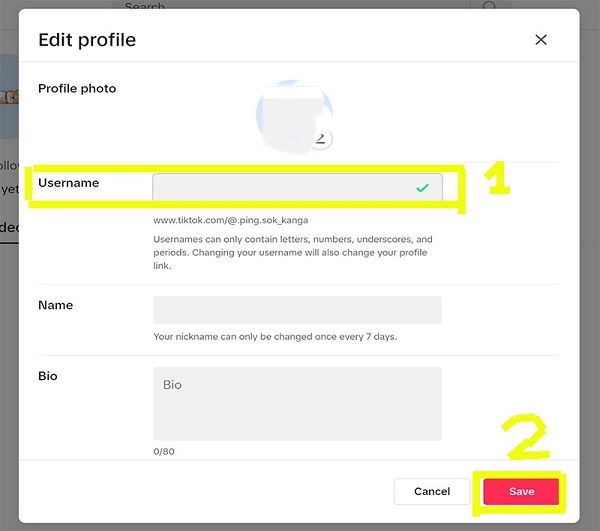
Task: Click the Edit profile dialog title
Action: point(87,41)
